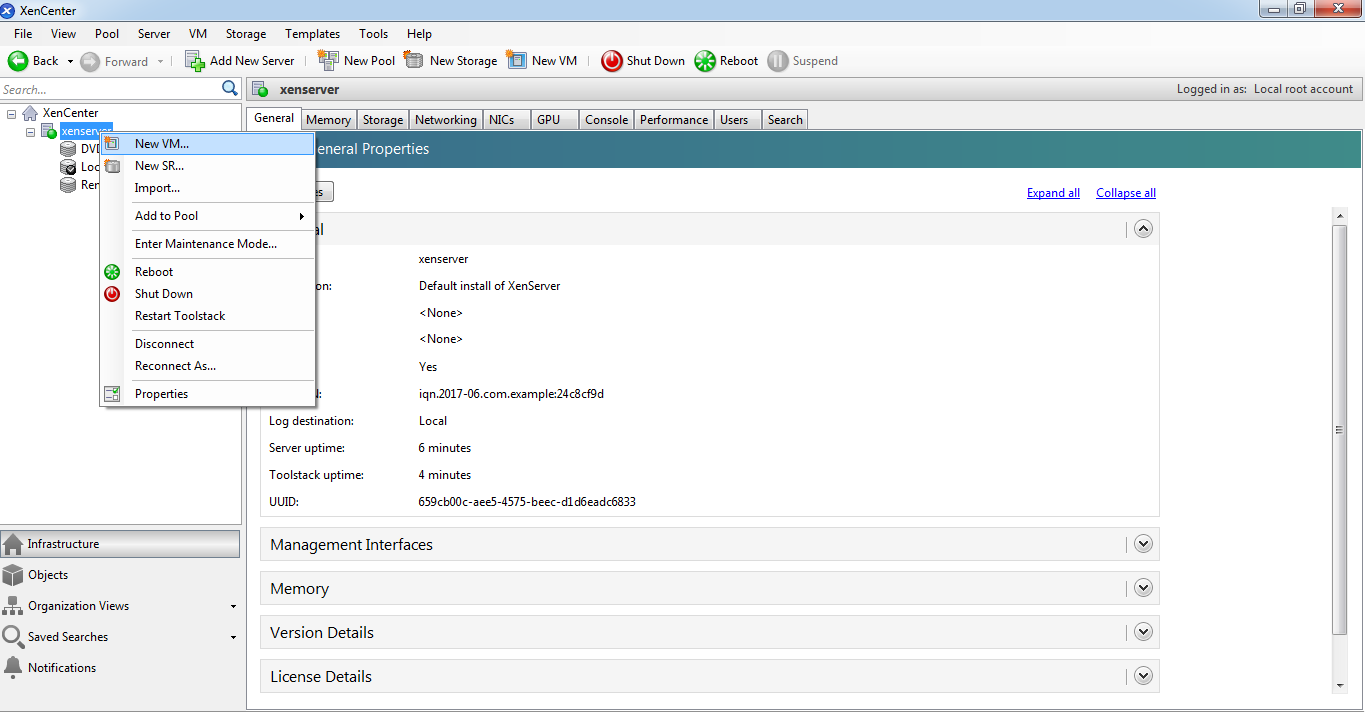Click the Infrastructure house icon in navigation pane

point(13,544)
